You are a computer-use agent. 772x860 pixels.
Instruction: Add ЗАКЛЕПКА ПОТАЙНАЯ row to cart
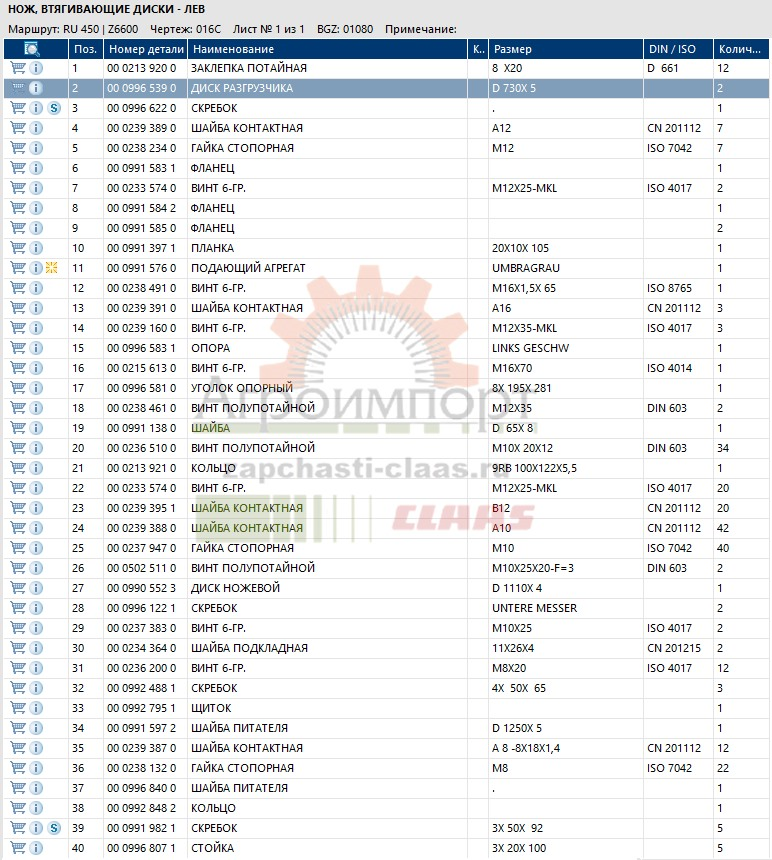click(x=18, y=68)
